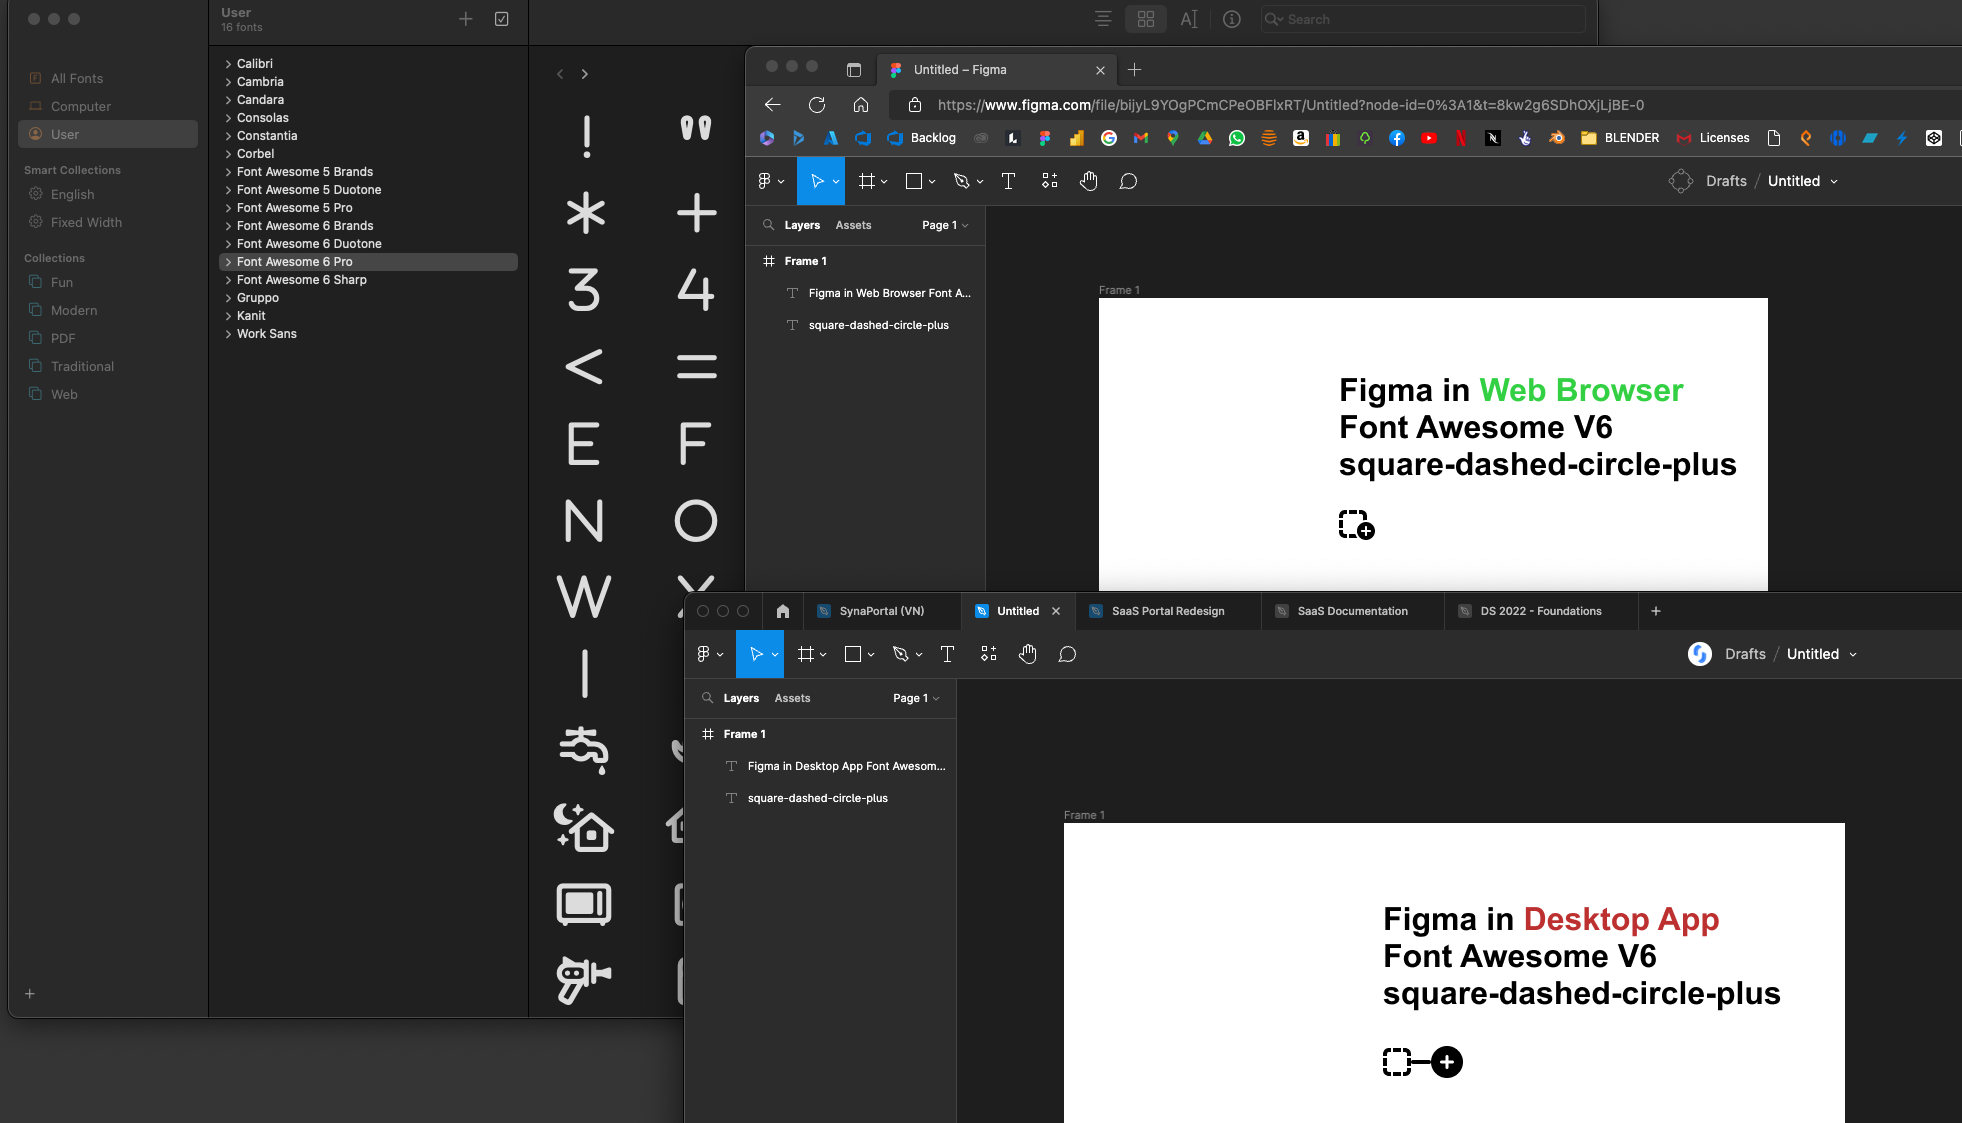The image size is (1962, 1123).
Task: Expand Work Sans font family
Action: click(228, 334)
